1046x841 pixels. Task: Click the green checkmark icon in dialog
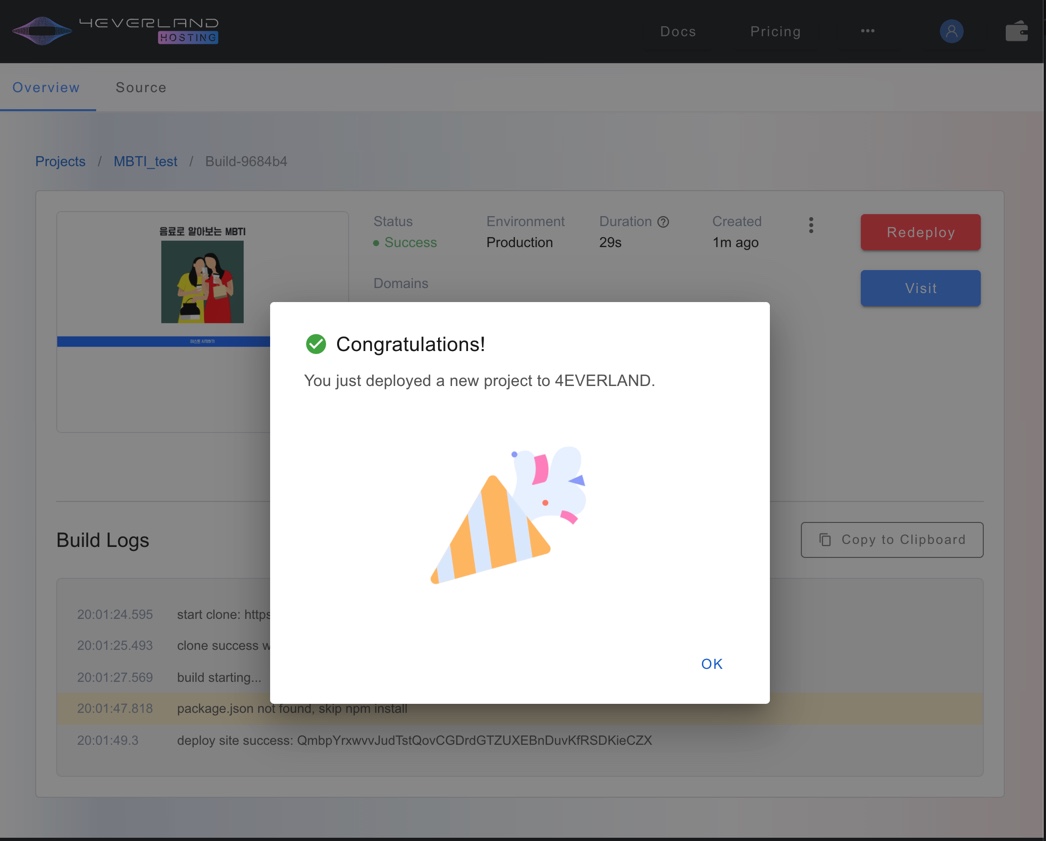coord(316,344)
